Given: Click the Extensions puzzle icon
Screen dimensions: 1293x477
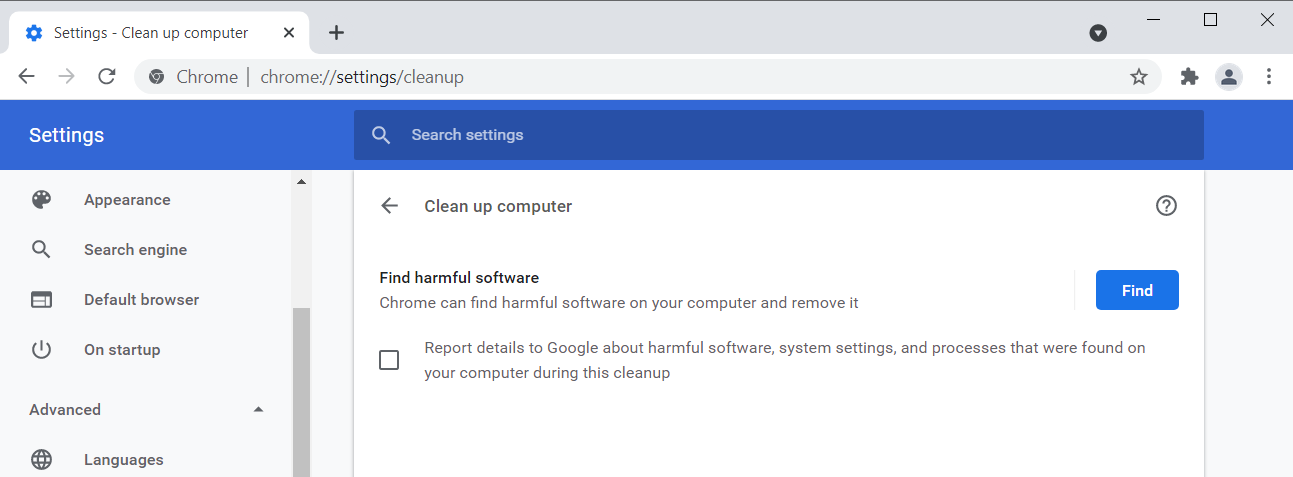Looking at the screenshot, I should coord(1189,77).
